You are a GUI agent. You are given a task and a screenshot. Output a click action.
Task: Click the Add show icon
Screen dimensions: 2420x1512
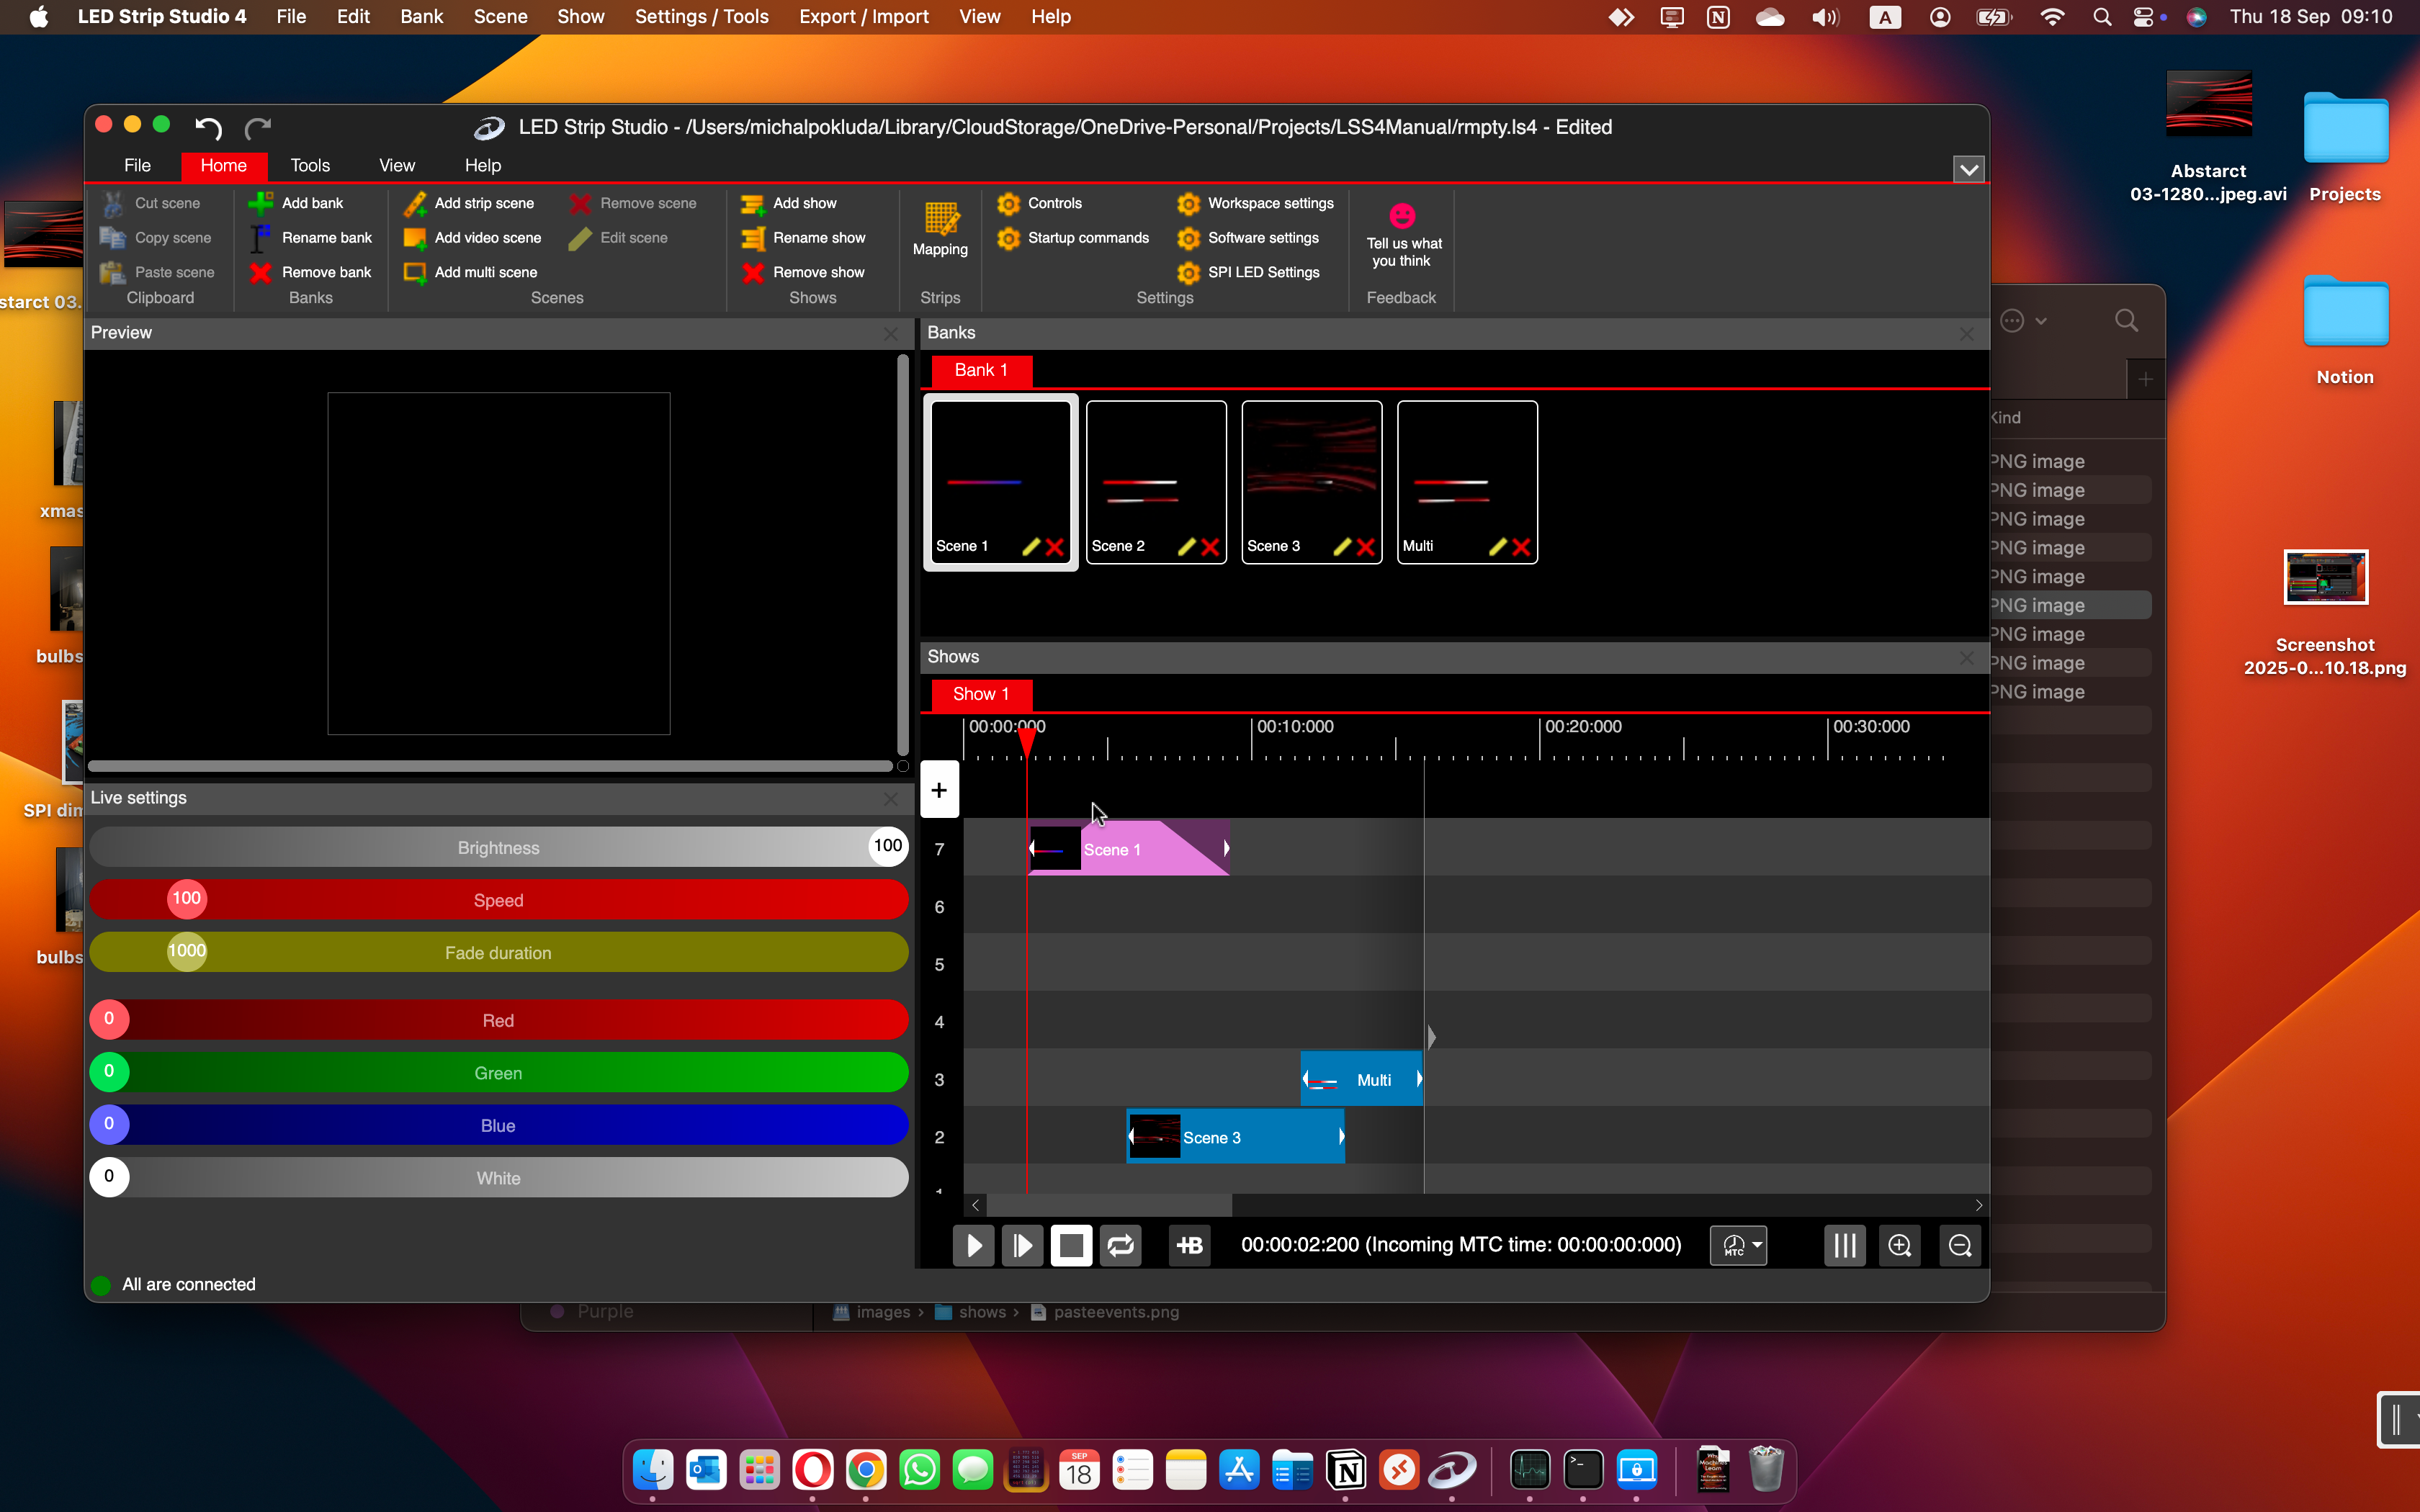pos(753,203)
